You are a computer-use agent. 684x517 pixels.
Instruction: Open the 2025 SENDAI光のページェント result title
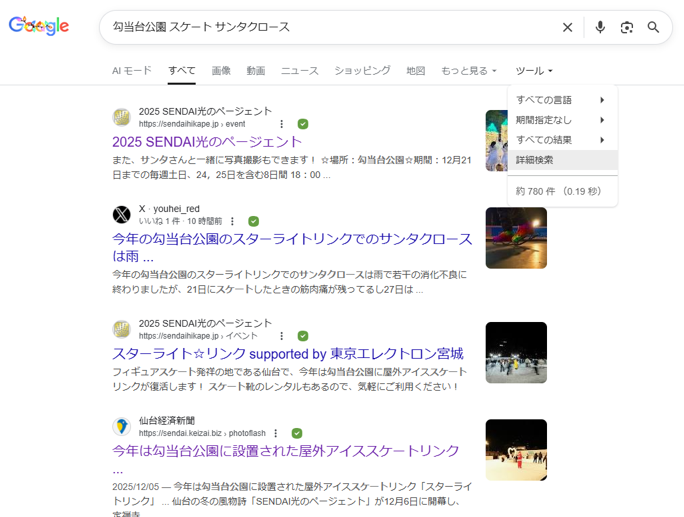(x=207, y=142)
